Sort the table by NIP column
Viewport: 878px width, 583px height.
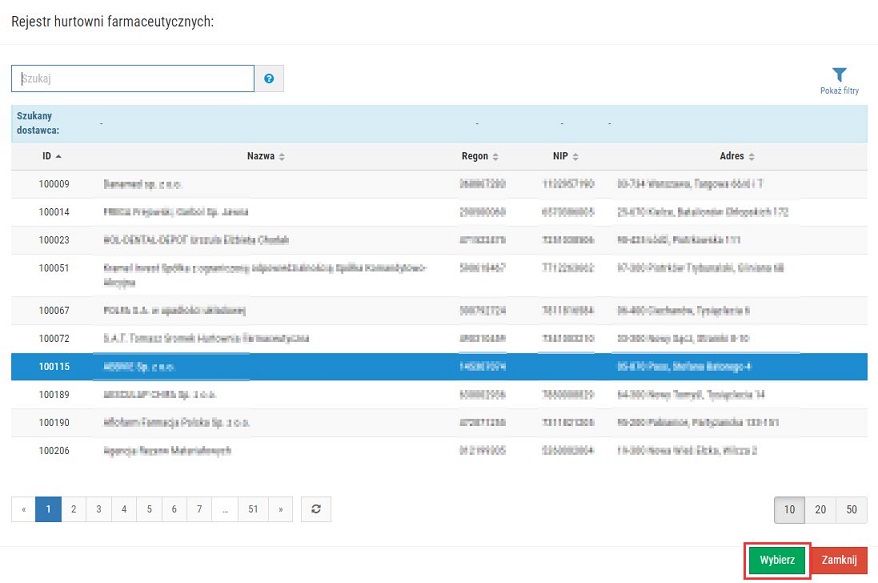tap(566, 156)
